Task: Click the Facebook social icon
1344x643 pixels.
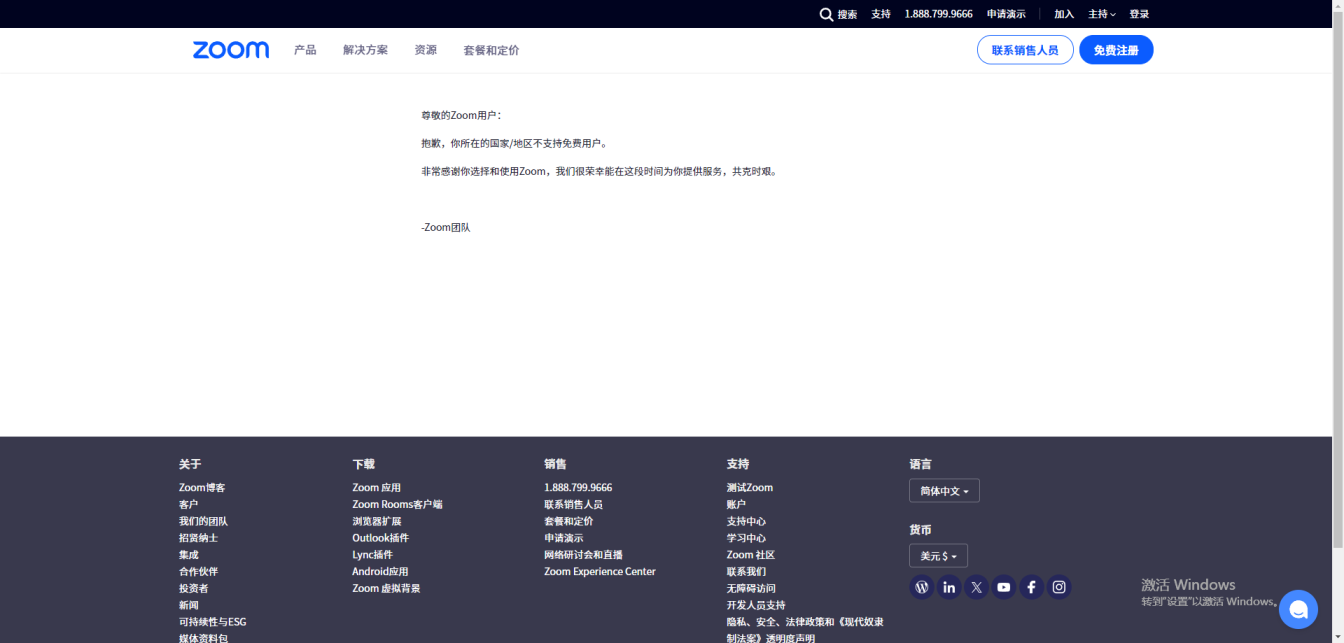Action: pyautogui.click(x=1031, y=587)
